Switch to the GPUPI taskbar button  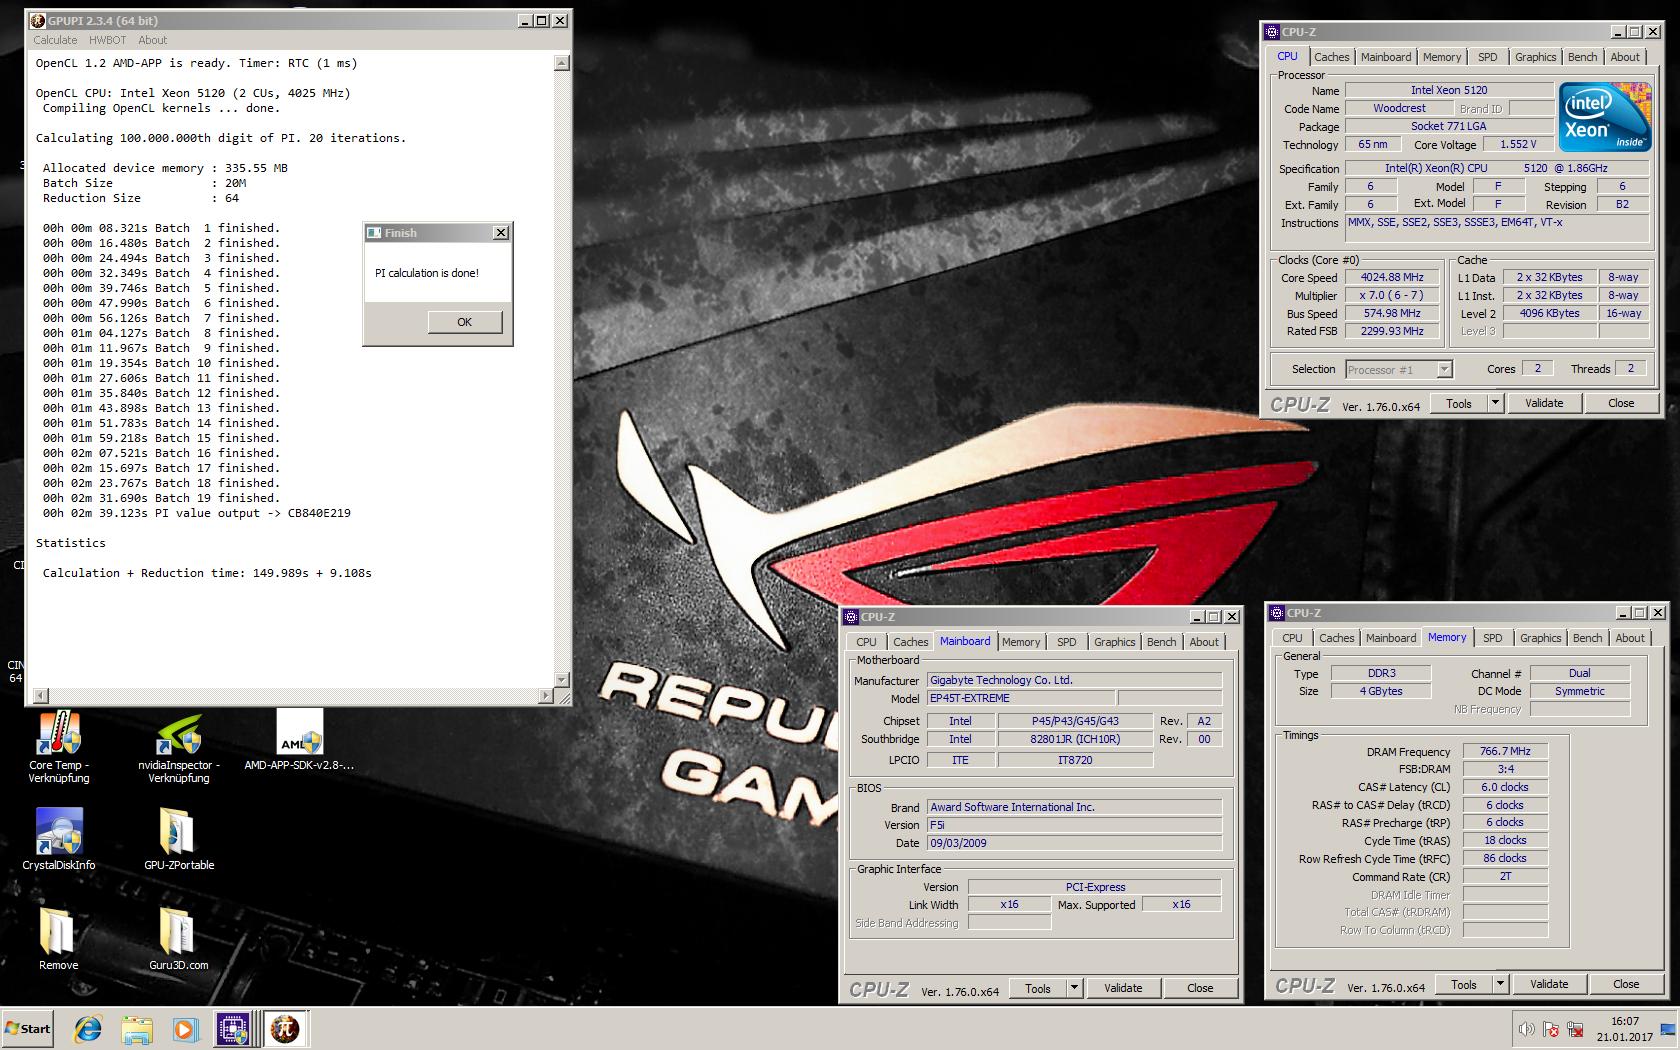pos(284,1029)
